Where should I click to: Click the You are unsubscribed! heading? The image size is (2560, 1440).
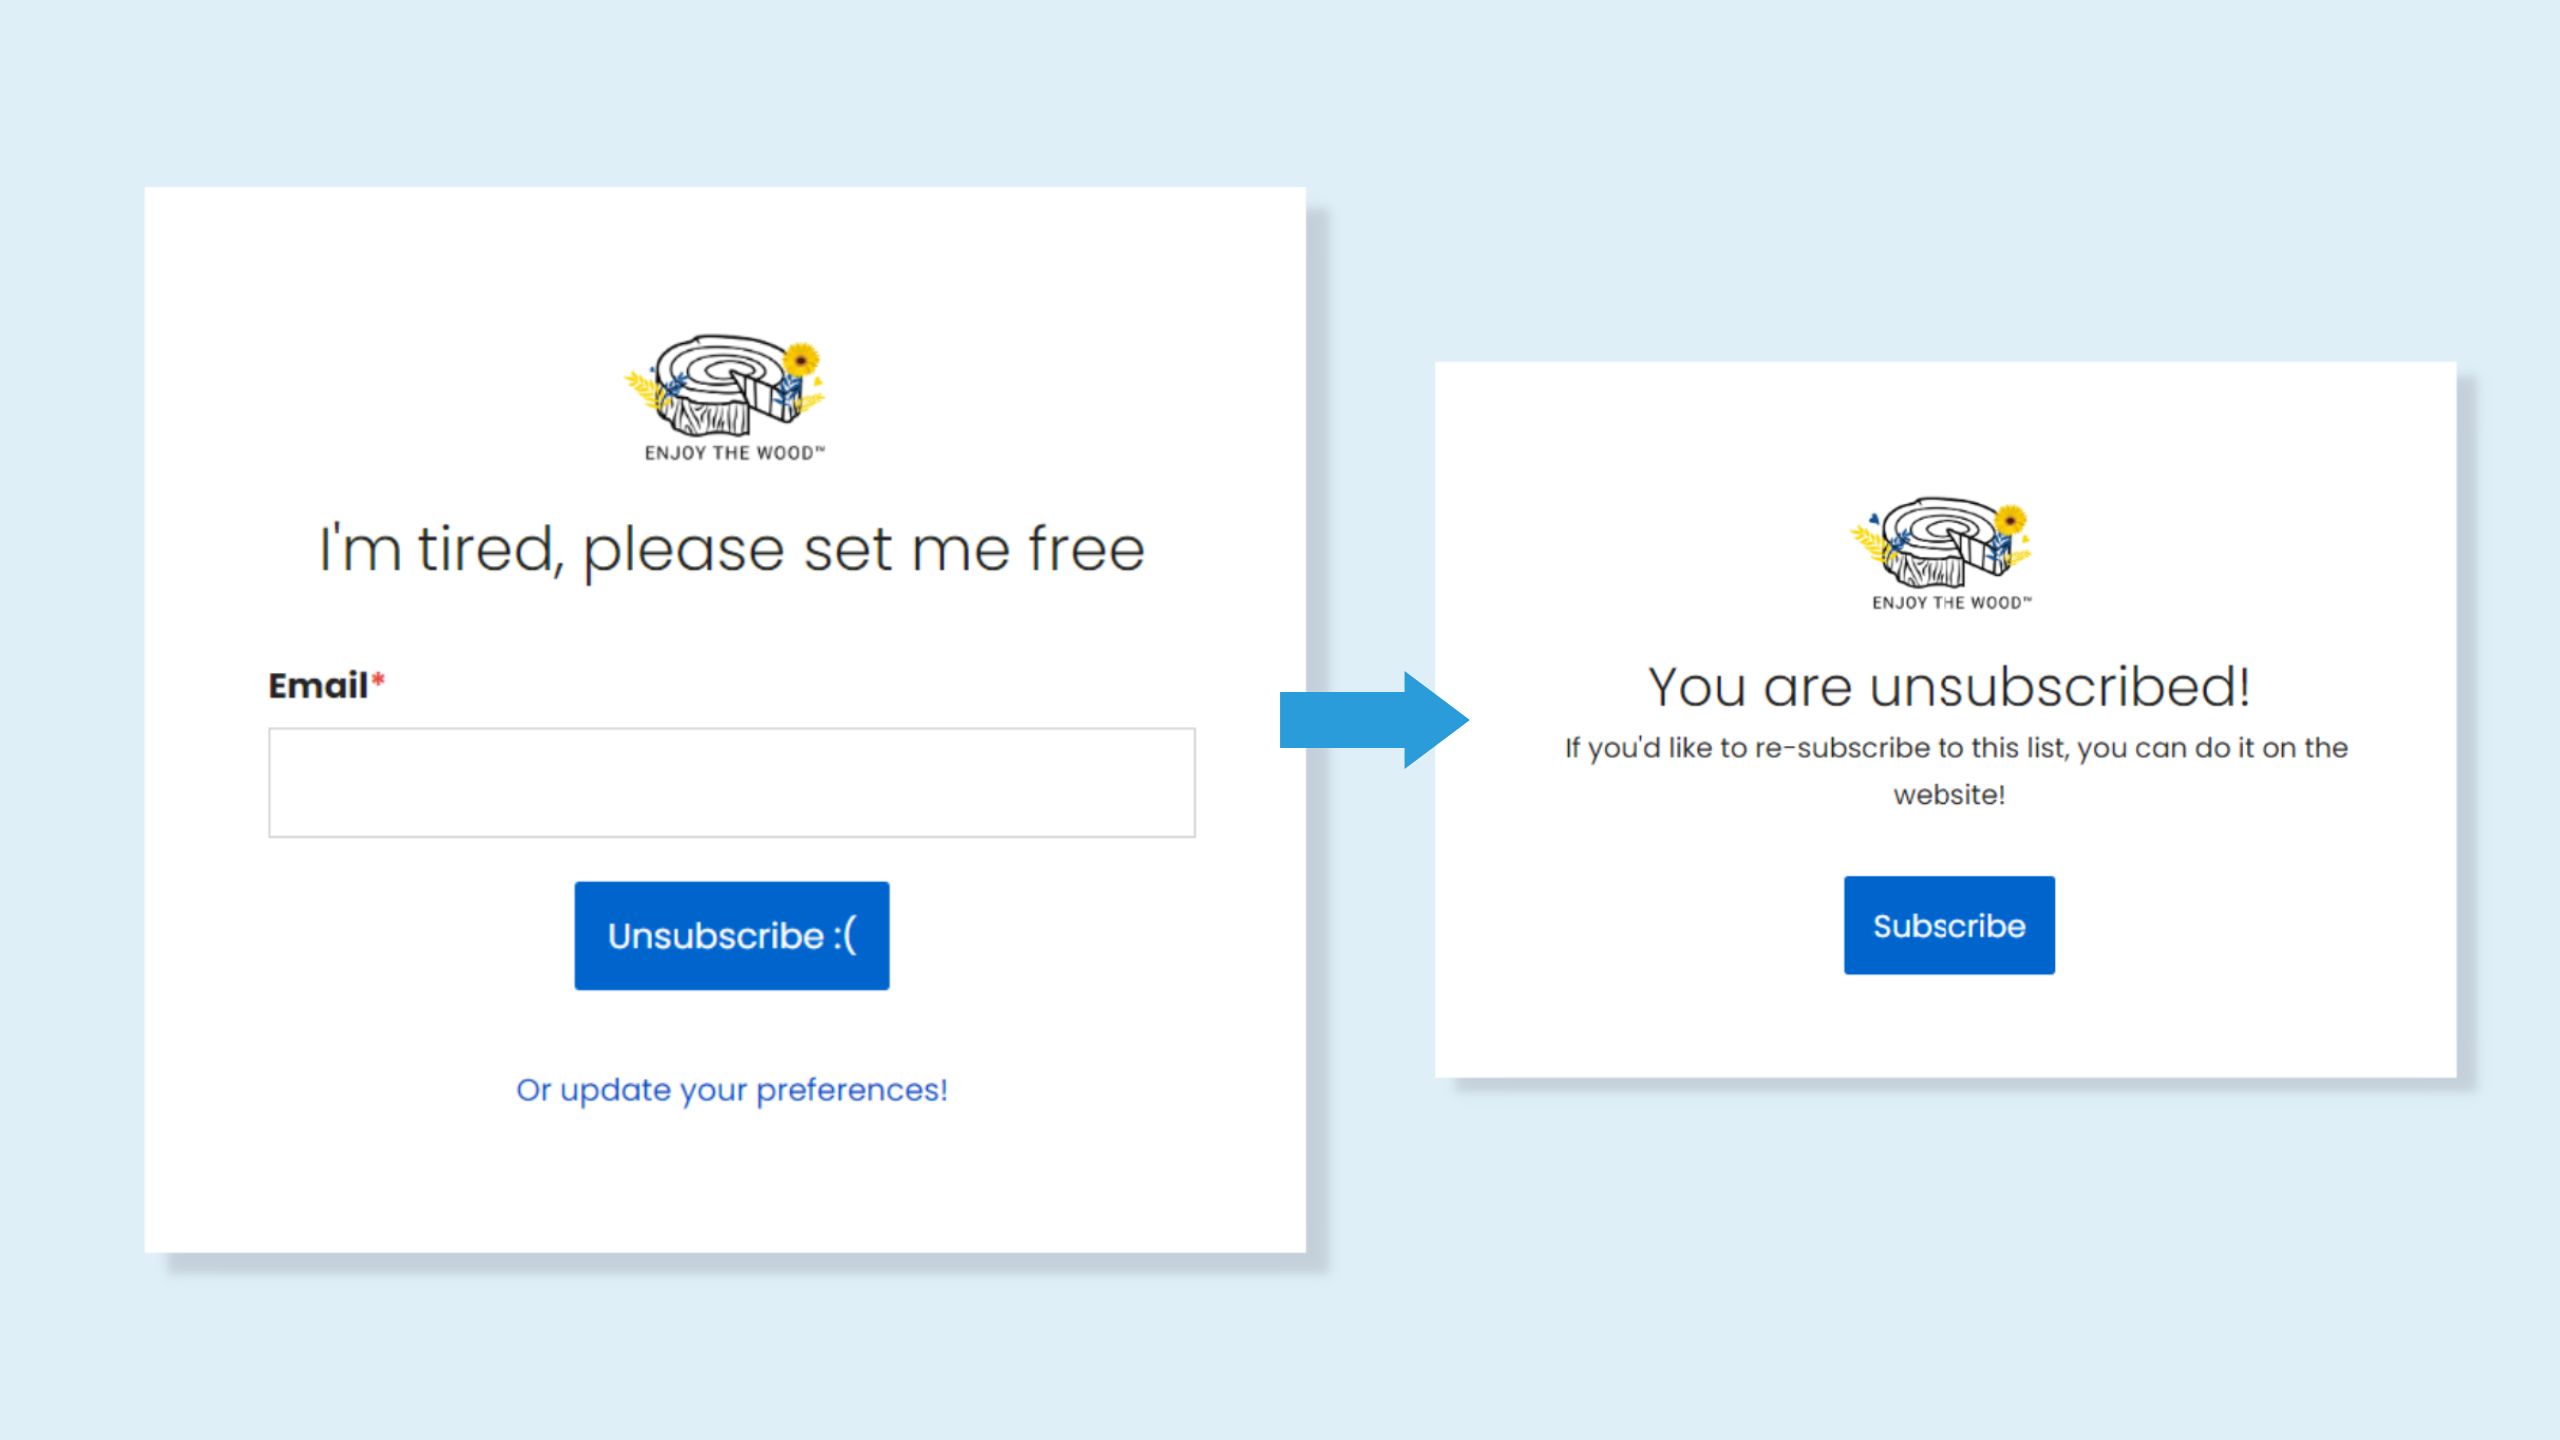click(1948, 686)
